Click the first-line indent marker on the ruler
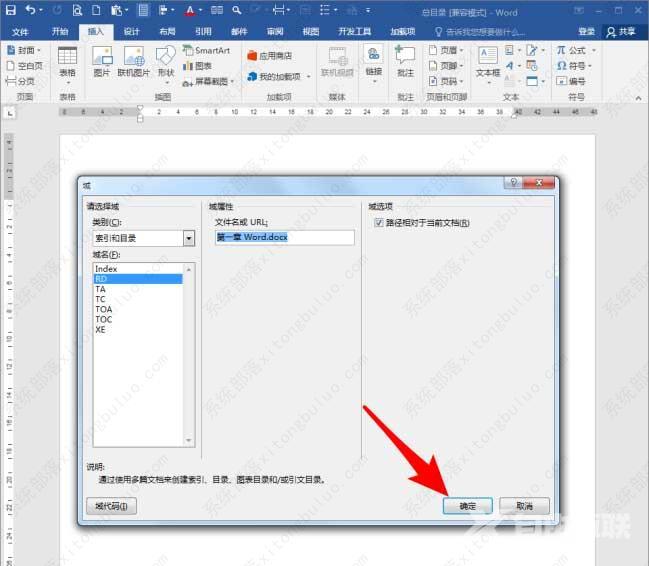Screen dimensions: 649x566 pos(140,108)
